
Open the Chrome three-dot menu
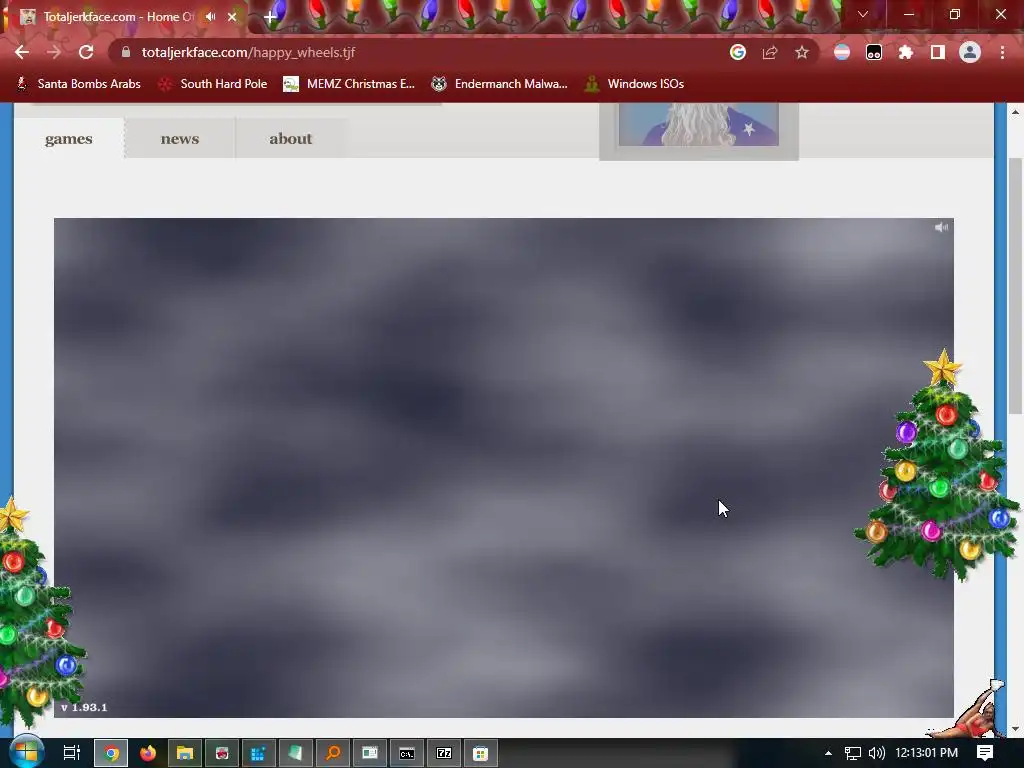1002,52
